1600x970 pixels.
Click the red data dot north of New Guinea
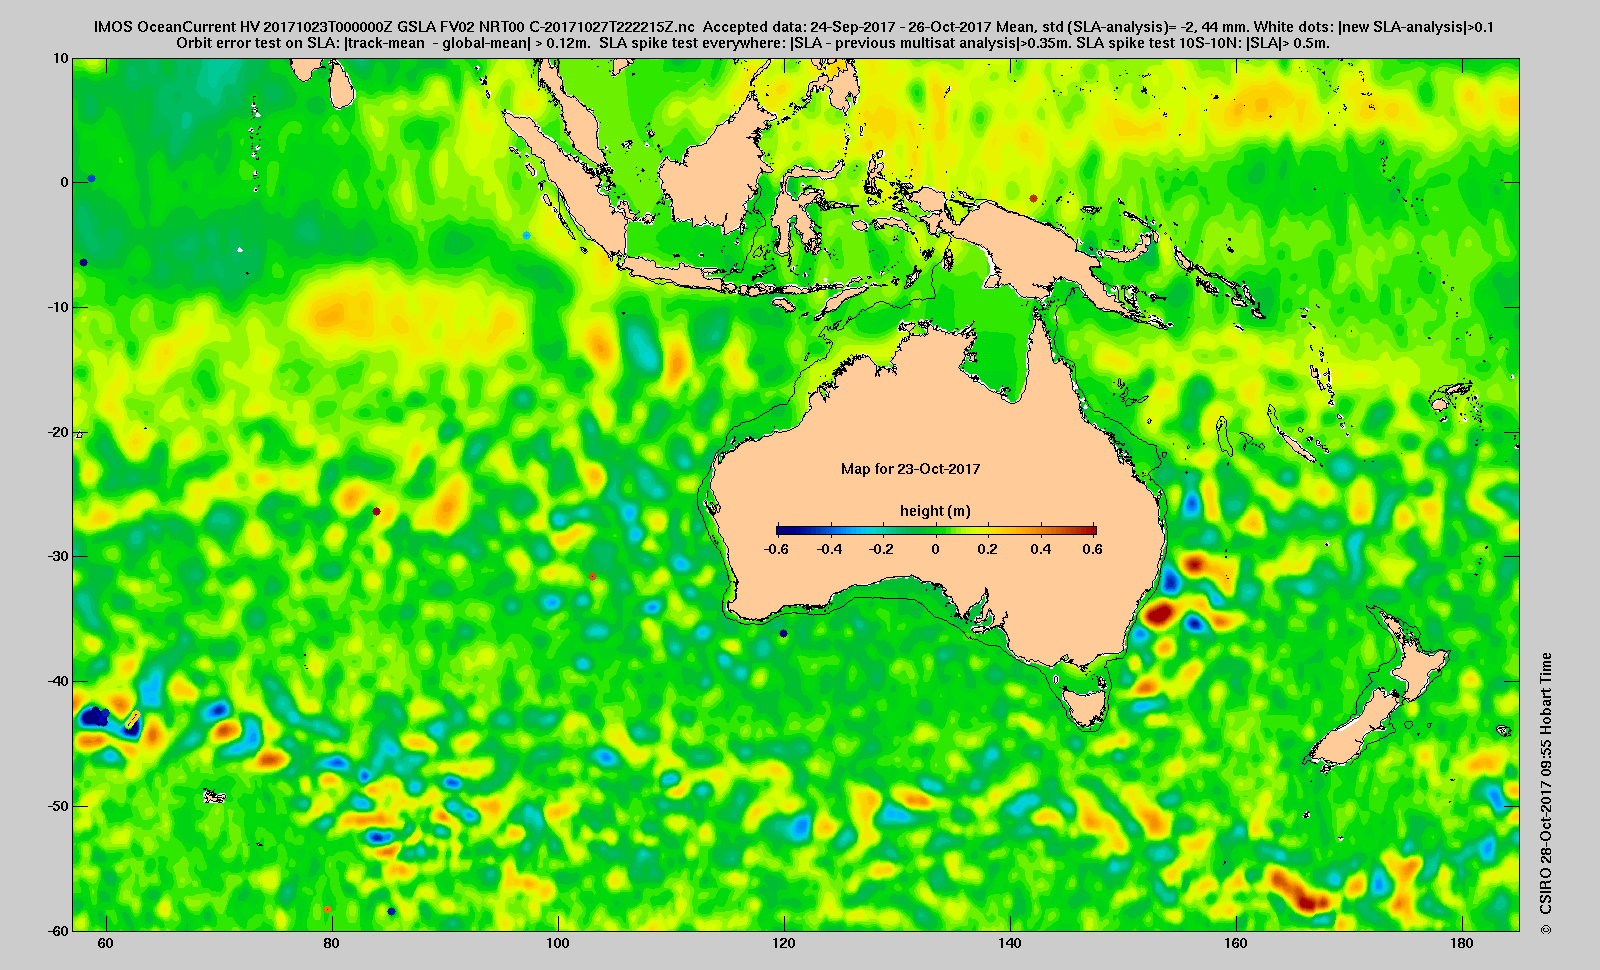tap(1033, 198)
